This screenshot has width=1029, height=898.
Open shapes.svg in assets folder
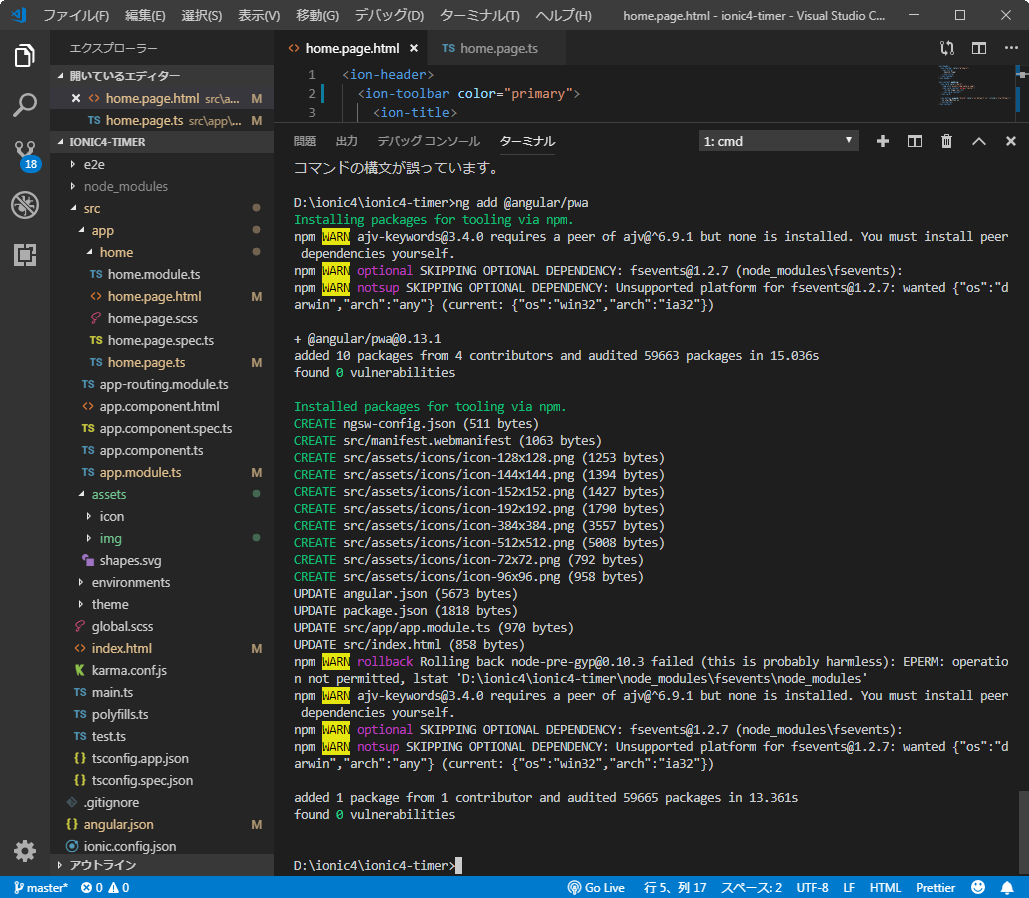pyautogui.click(x=130, y=561)
